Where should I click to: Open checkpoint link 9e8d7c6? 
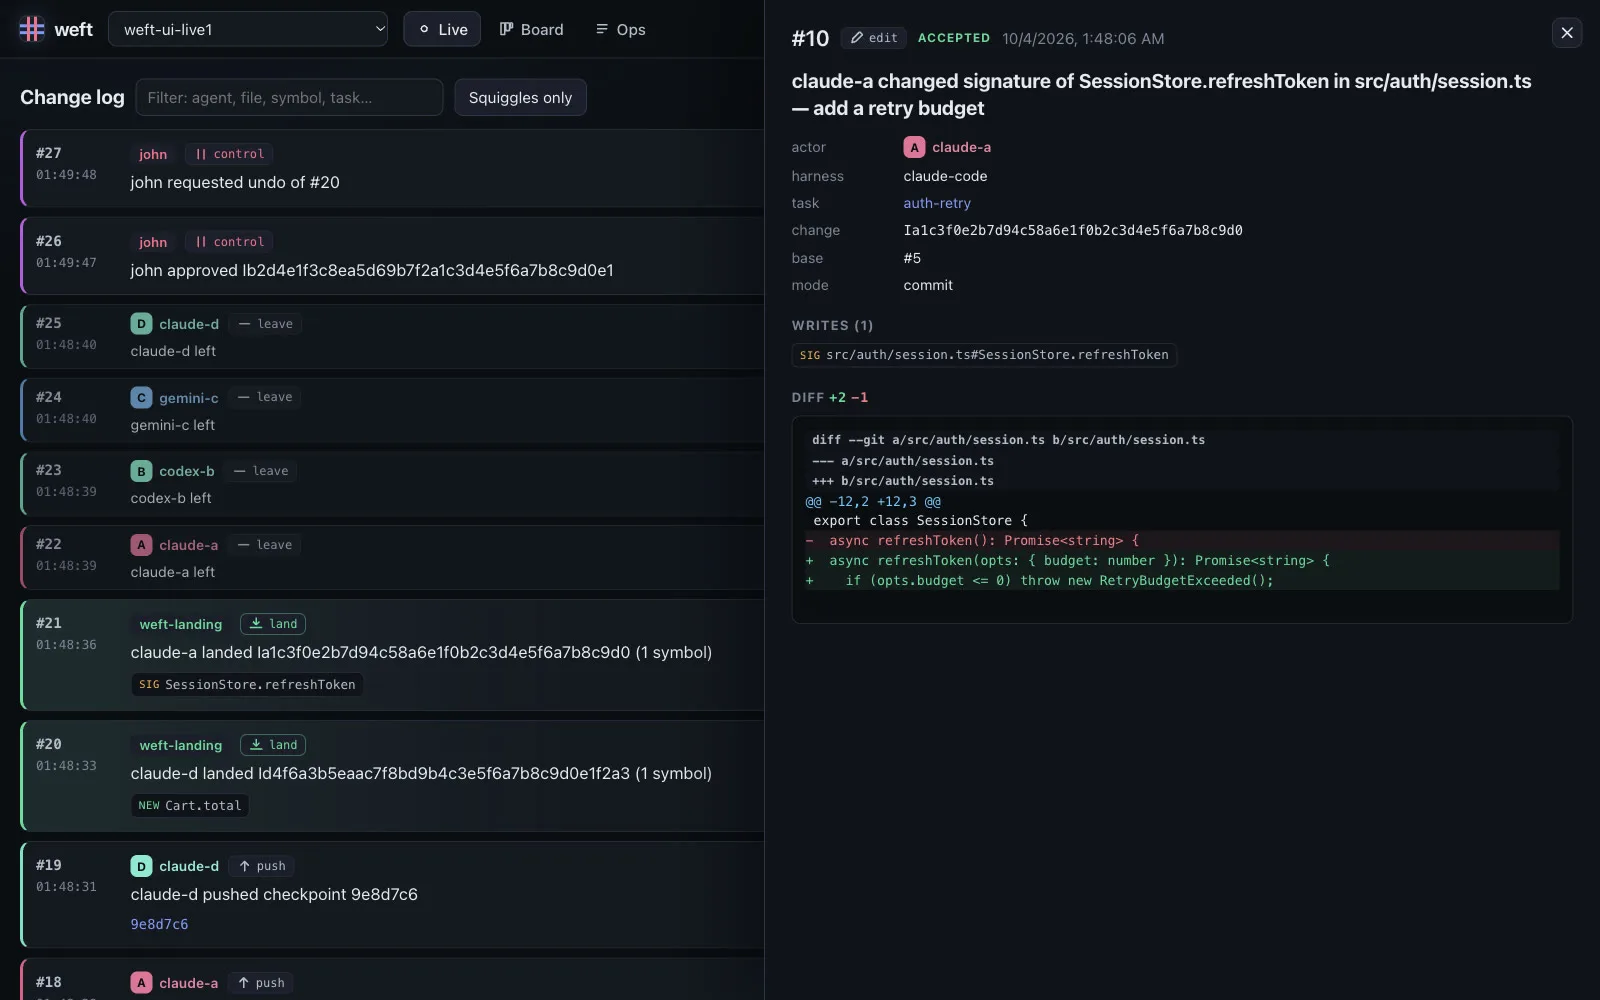159,924
